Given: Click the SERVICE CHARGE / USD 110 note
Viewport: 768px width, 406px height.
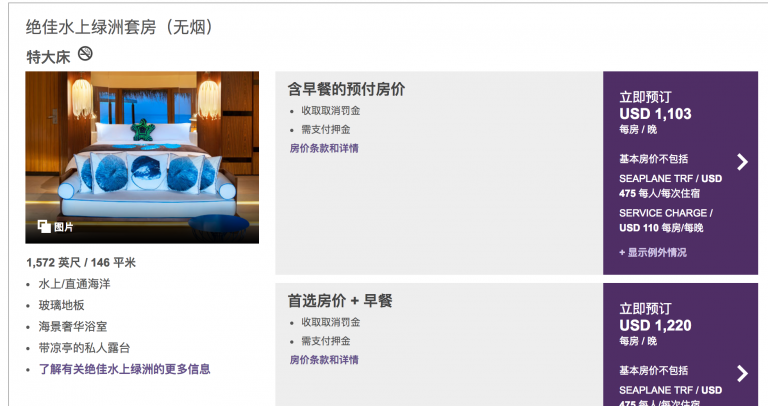Looking at the screenshot, I should (x=666, y=220).
